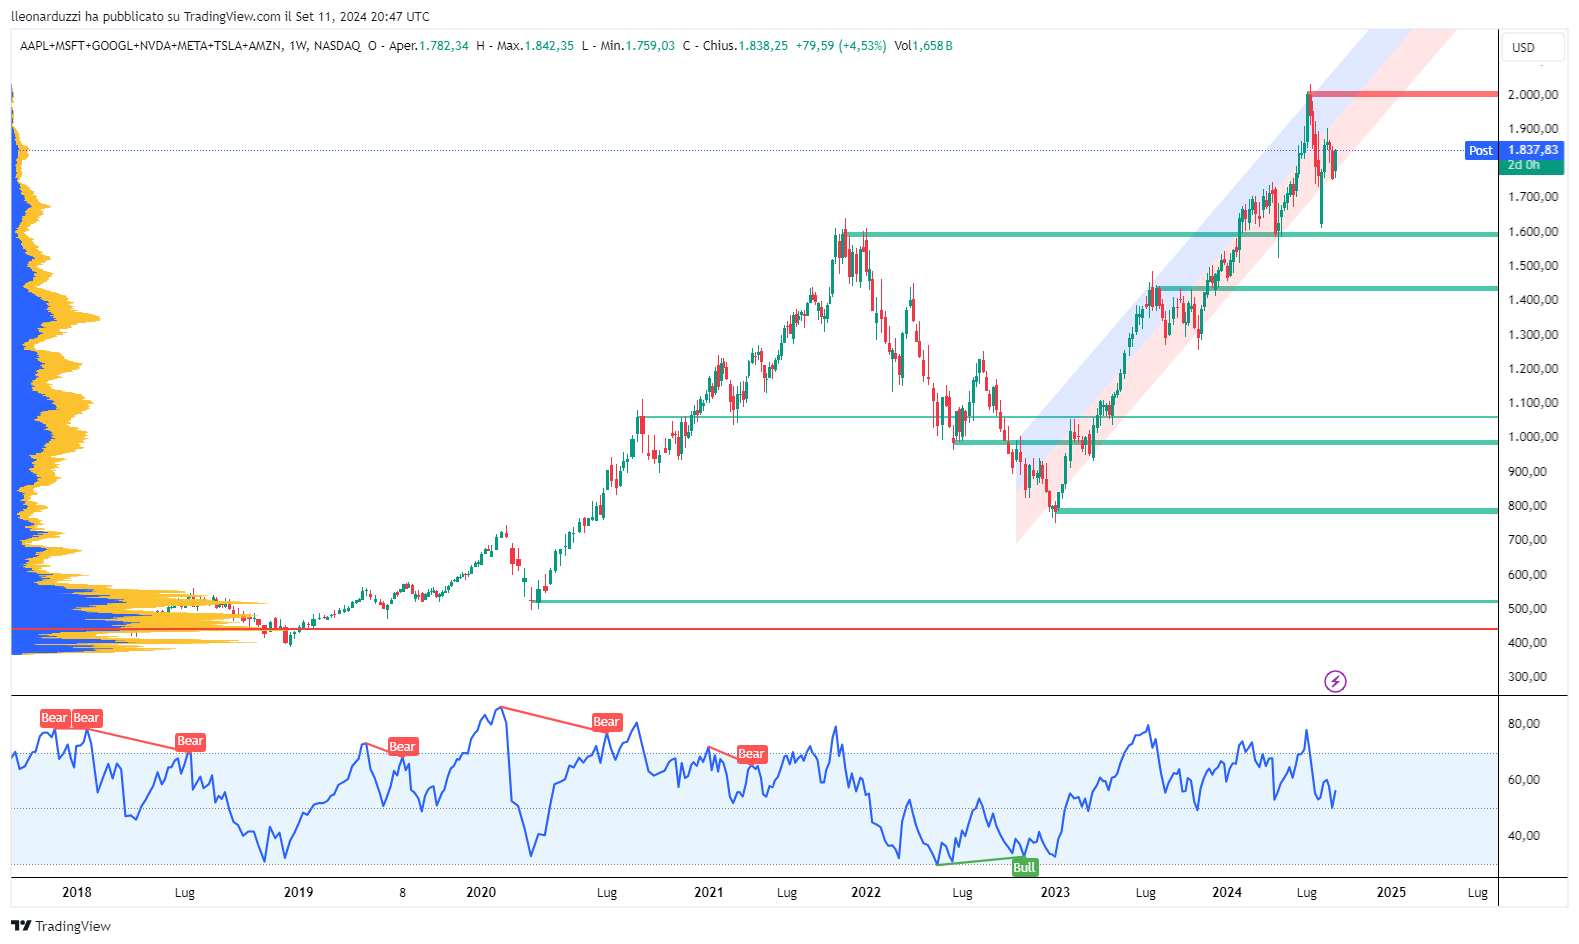Viewport: 1579px width, 944px height.
Task: Click the Vol 1,658B volume value
Action: [923, 46]
